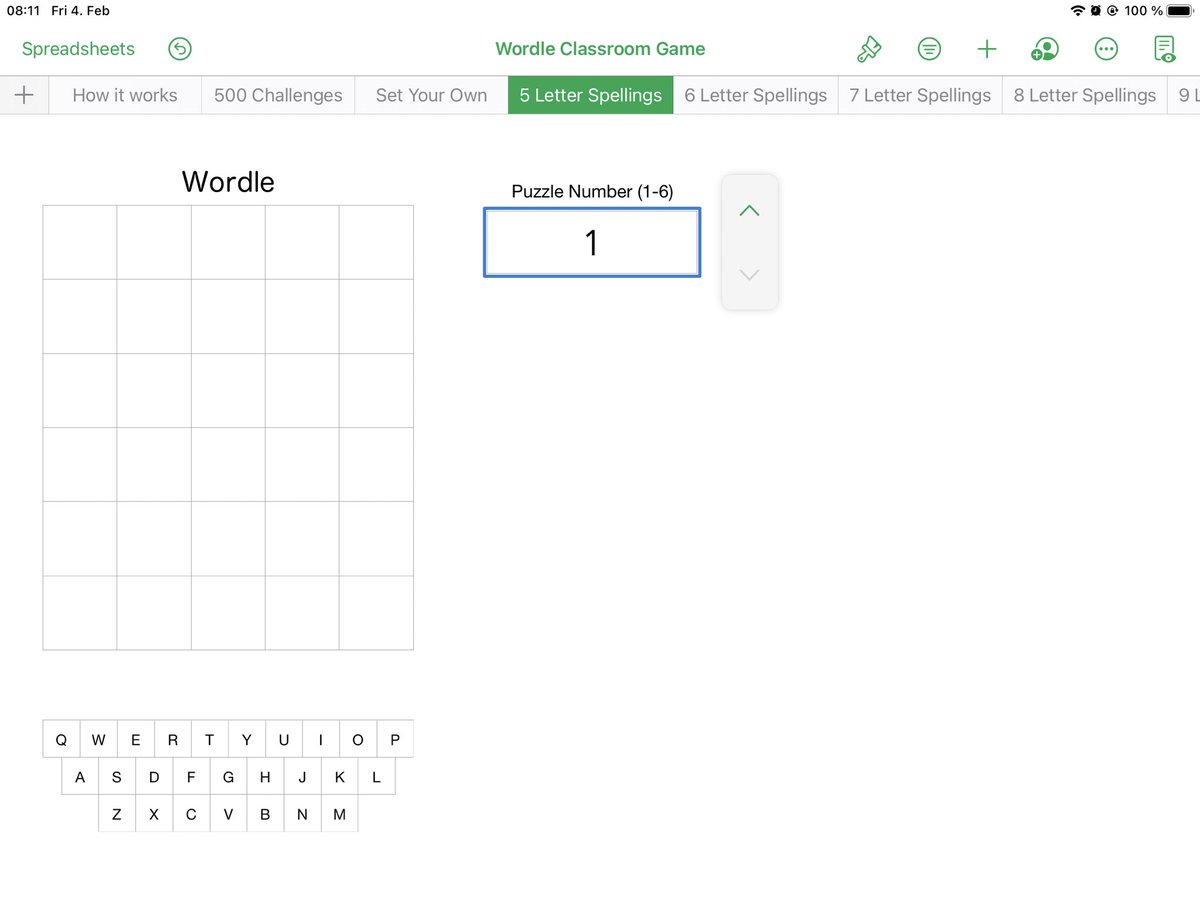Tap the 08:11 clock in status bar
The height and width of the screenshot is (900, 1200).
pos(23,11)
